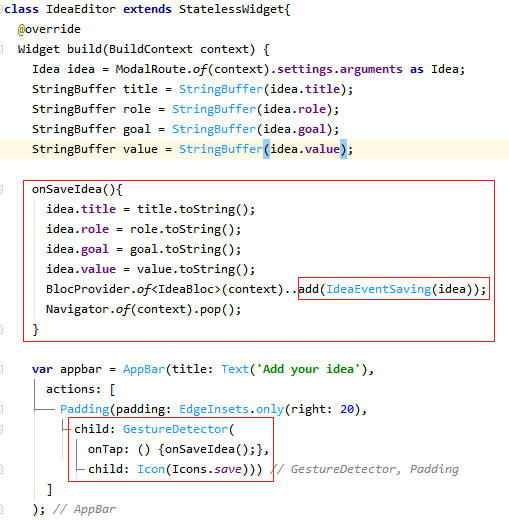
Task: Collapse the var appbar fold marker
Action: pyautogui.click(x=1, y=369)
